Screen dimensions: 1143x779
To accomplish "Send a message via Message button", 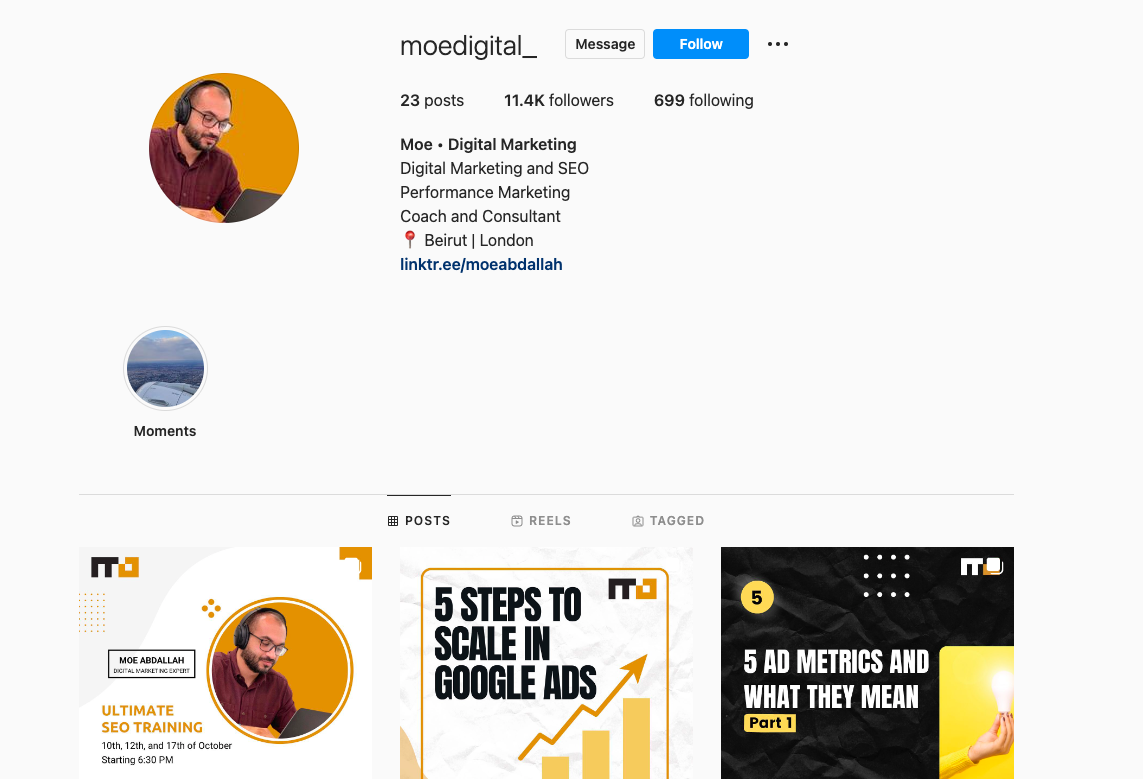I will click(605, 44).
